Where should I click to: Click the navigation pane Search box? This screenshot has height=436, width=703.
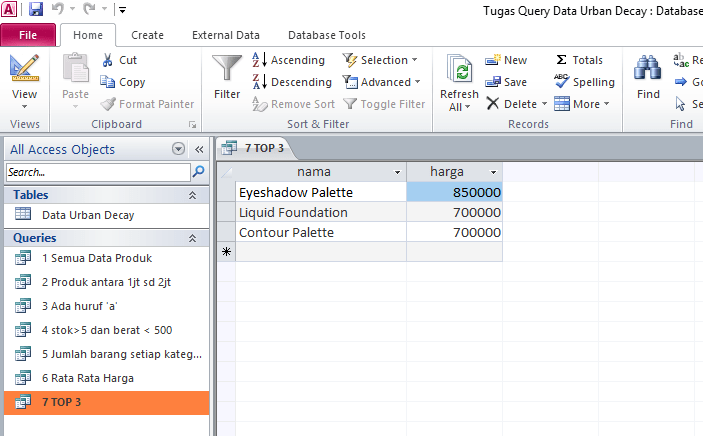[x=98, y=172]
